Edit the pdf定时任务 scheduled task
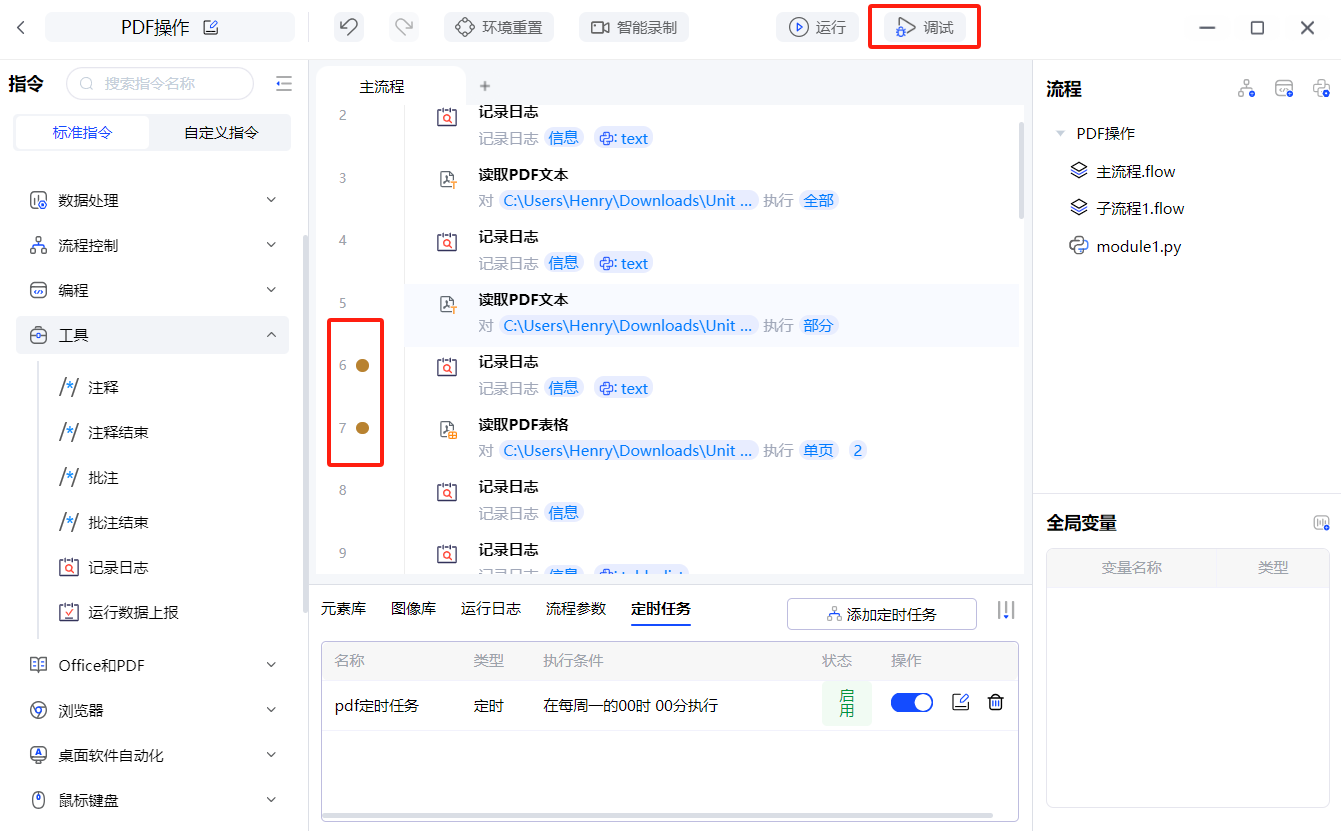 click(x=961, y=703)
